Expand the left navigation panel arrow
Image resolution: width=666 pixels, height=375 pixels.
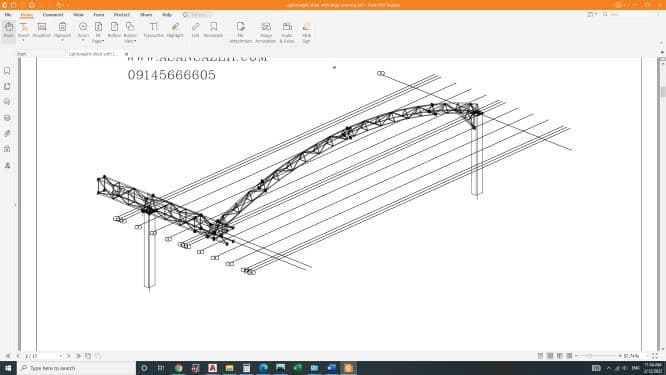16,205
